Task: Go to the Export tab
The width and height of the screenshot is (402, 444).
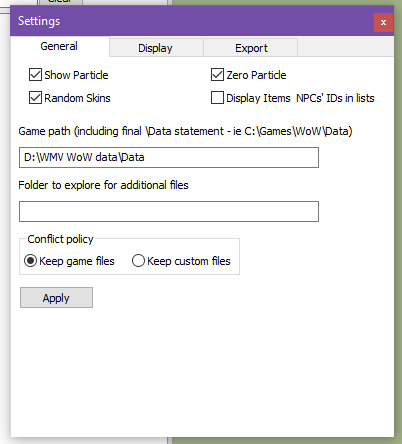Action: click(251, 48)
